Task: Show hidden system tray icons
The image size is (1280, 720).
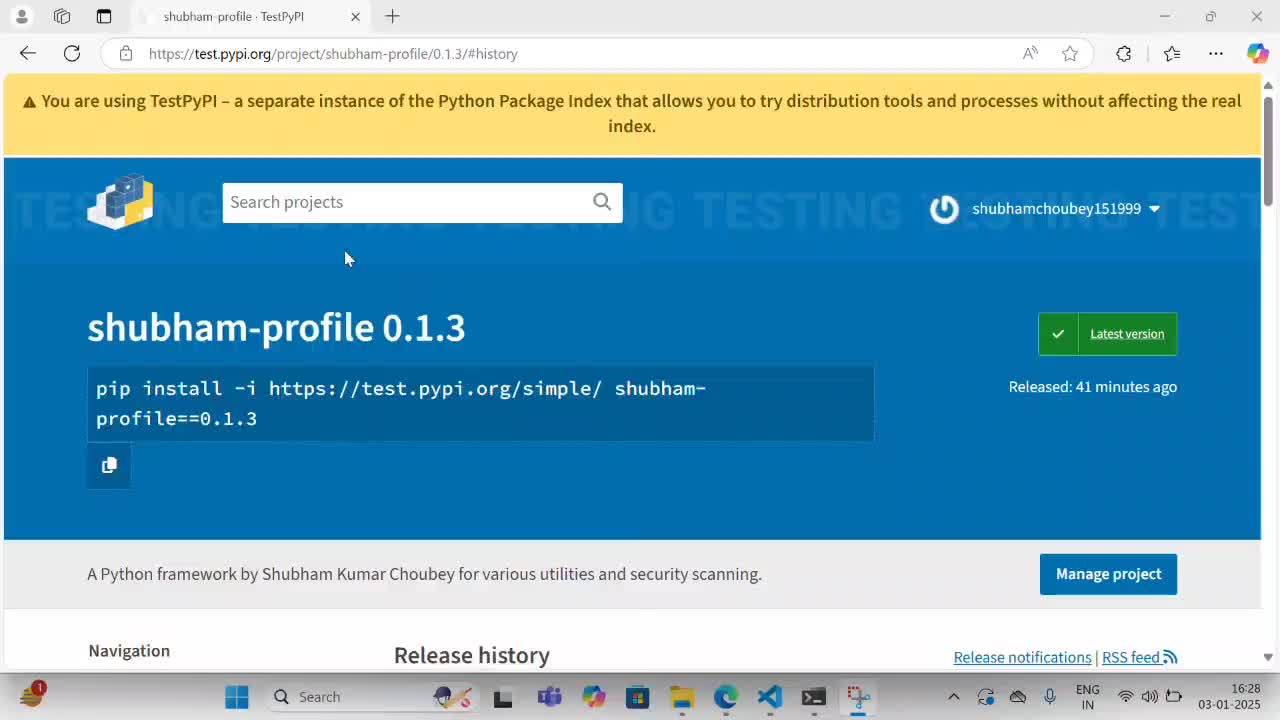Action: coord(953,697)
